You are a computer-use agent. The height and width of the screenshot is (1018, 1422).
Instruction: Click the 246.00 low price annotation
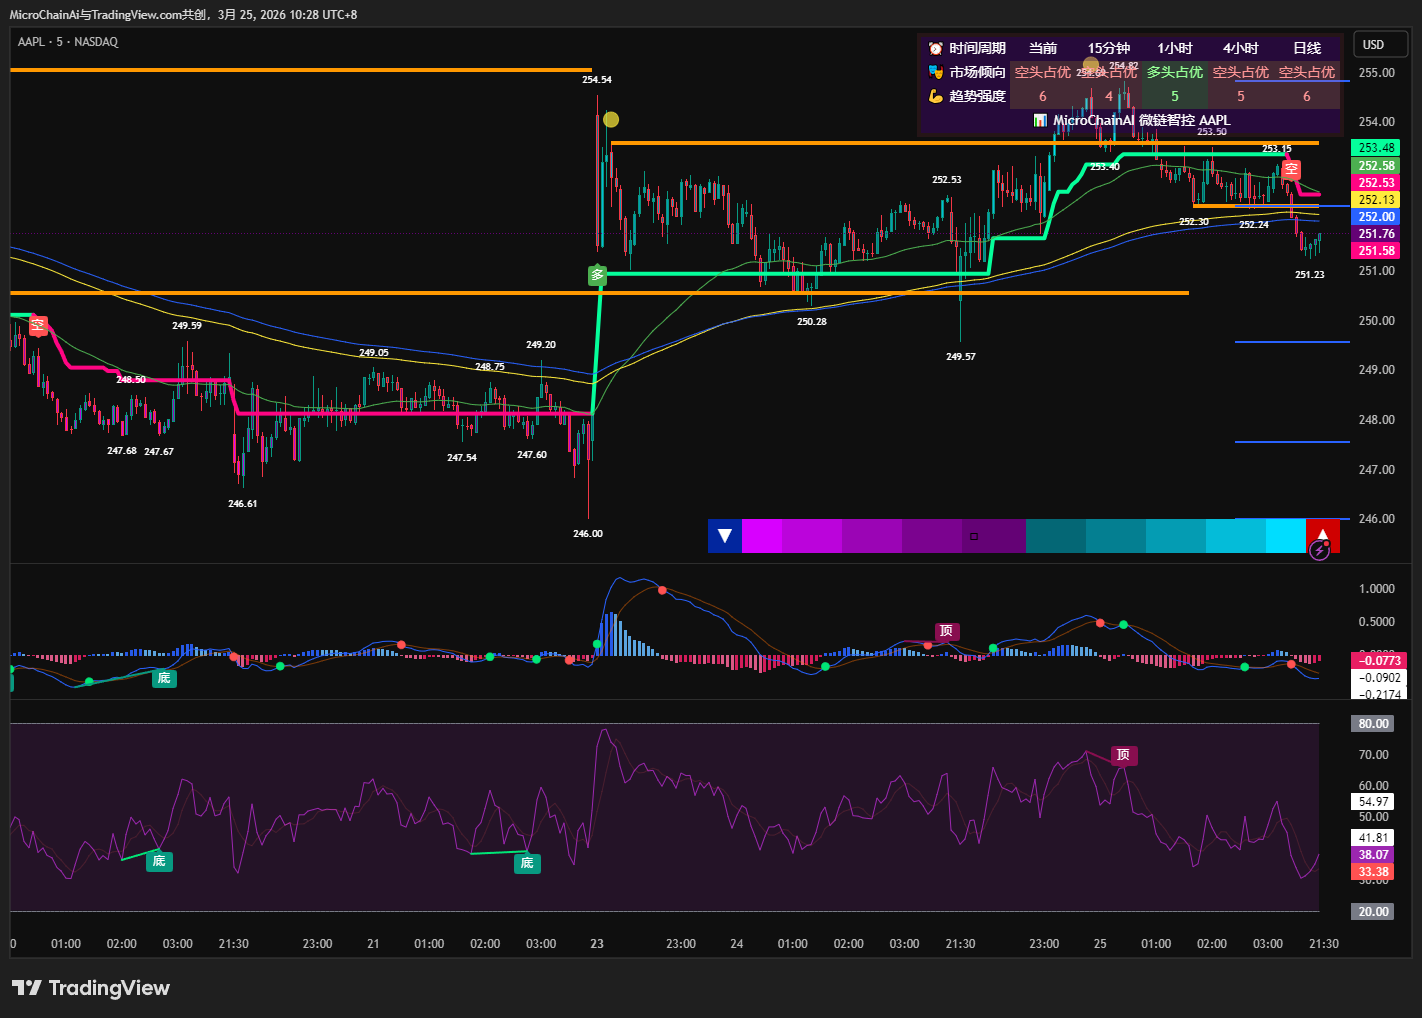[x=588, y=534]
